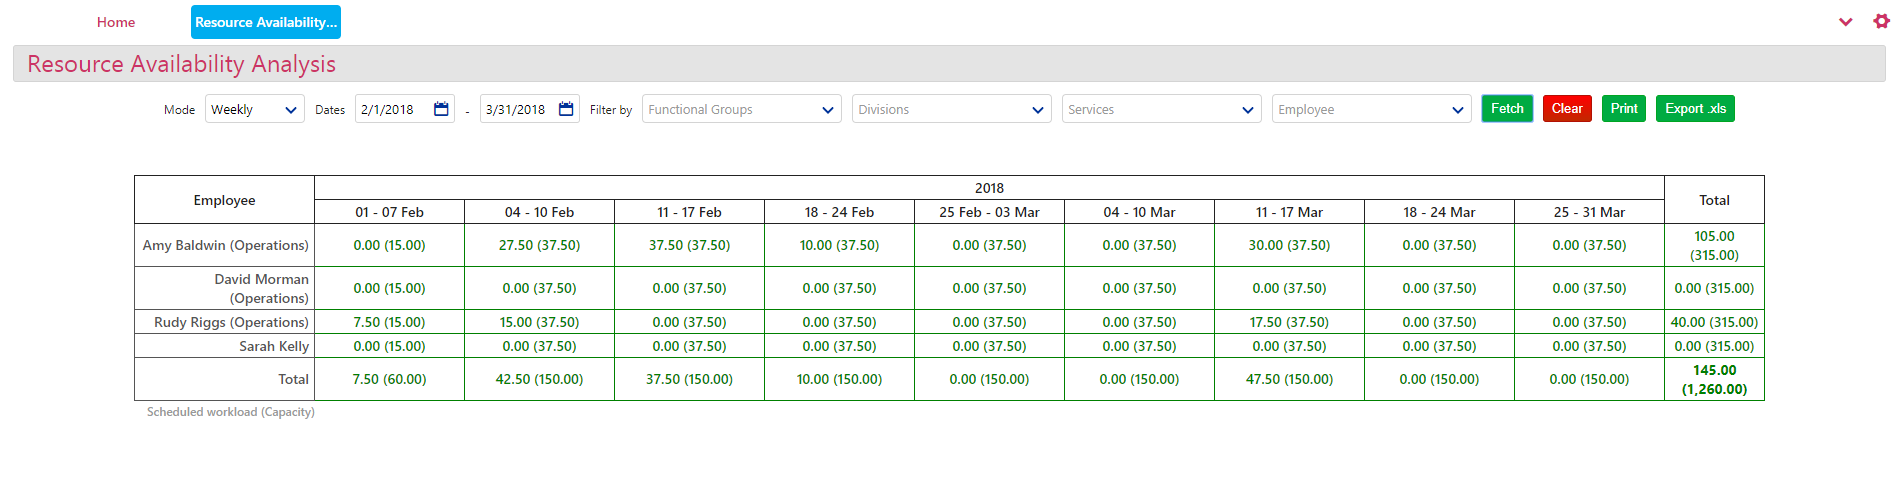
Task: Click Amy Baldwin's 27.50 (37.50) cell
Action: click(539, 245)
